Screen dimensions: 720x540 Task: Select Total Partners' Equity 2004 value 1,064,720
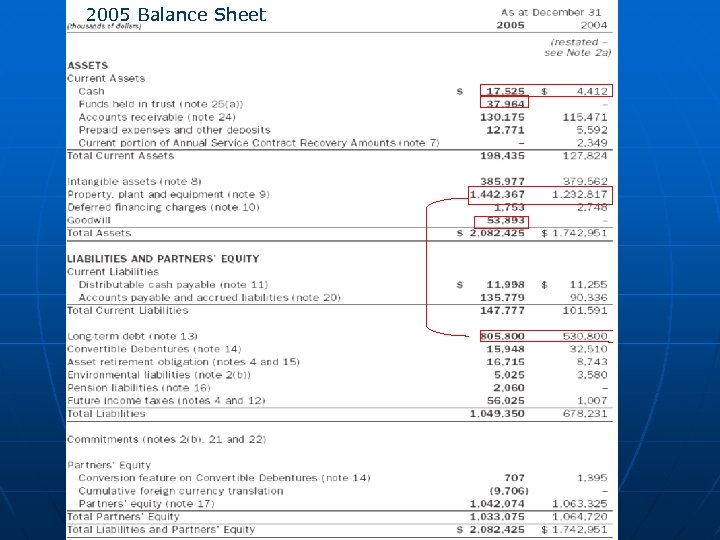click(x=579, y=516)
